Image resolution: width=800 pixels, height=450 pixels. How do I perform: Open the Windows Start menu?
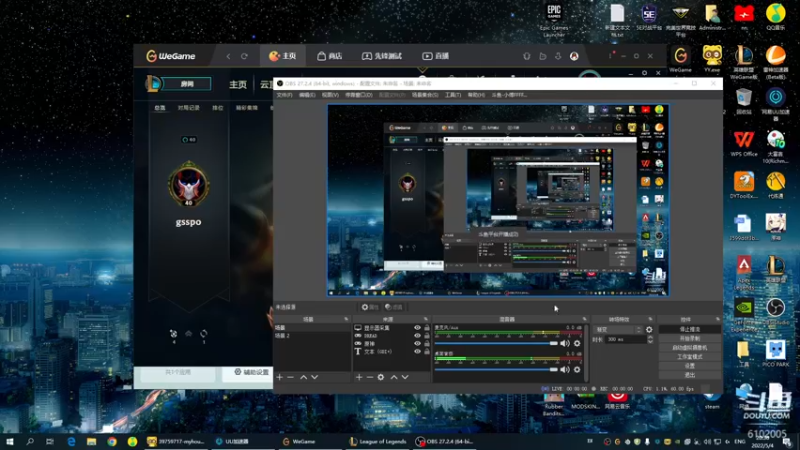point(9,441)
